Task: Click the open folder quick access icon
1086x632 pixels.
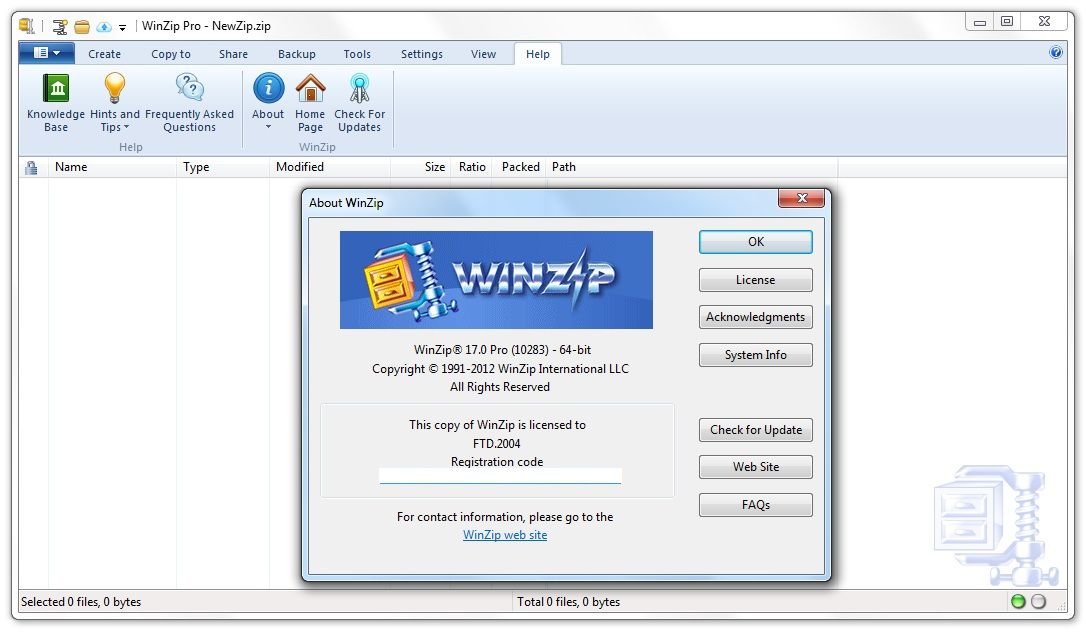Action: pos(82,27)
